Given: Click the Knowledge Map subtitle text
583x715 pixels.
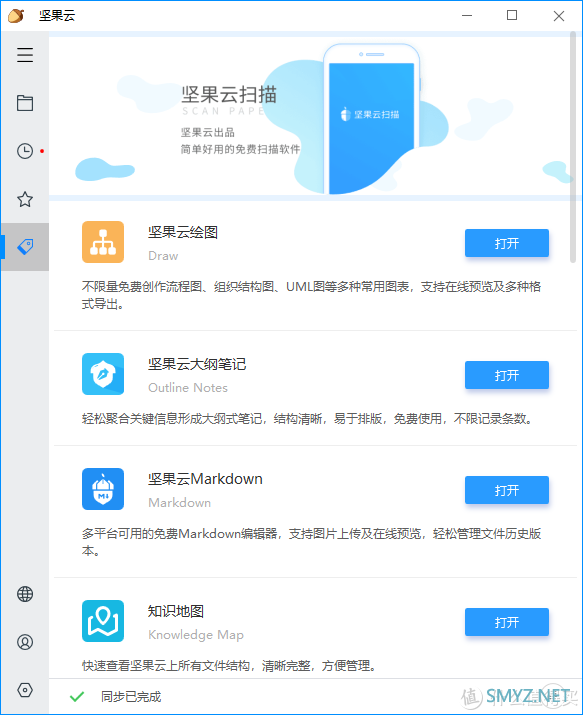Looking at the screenshot, I should point(196,635).
